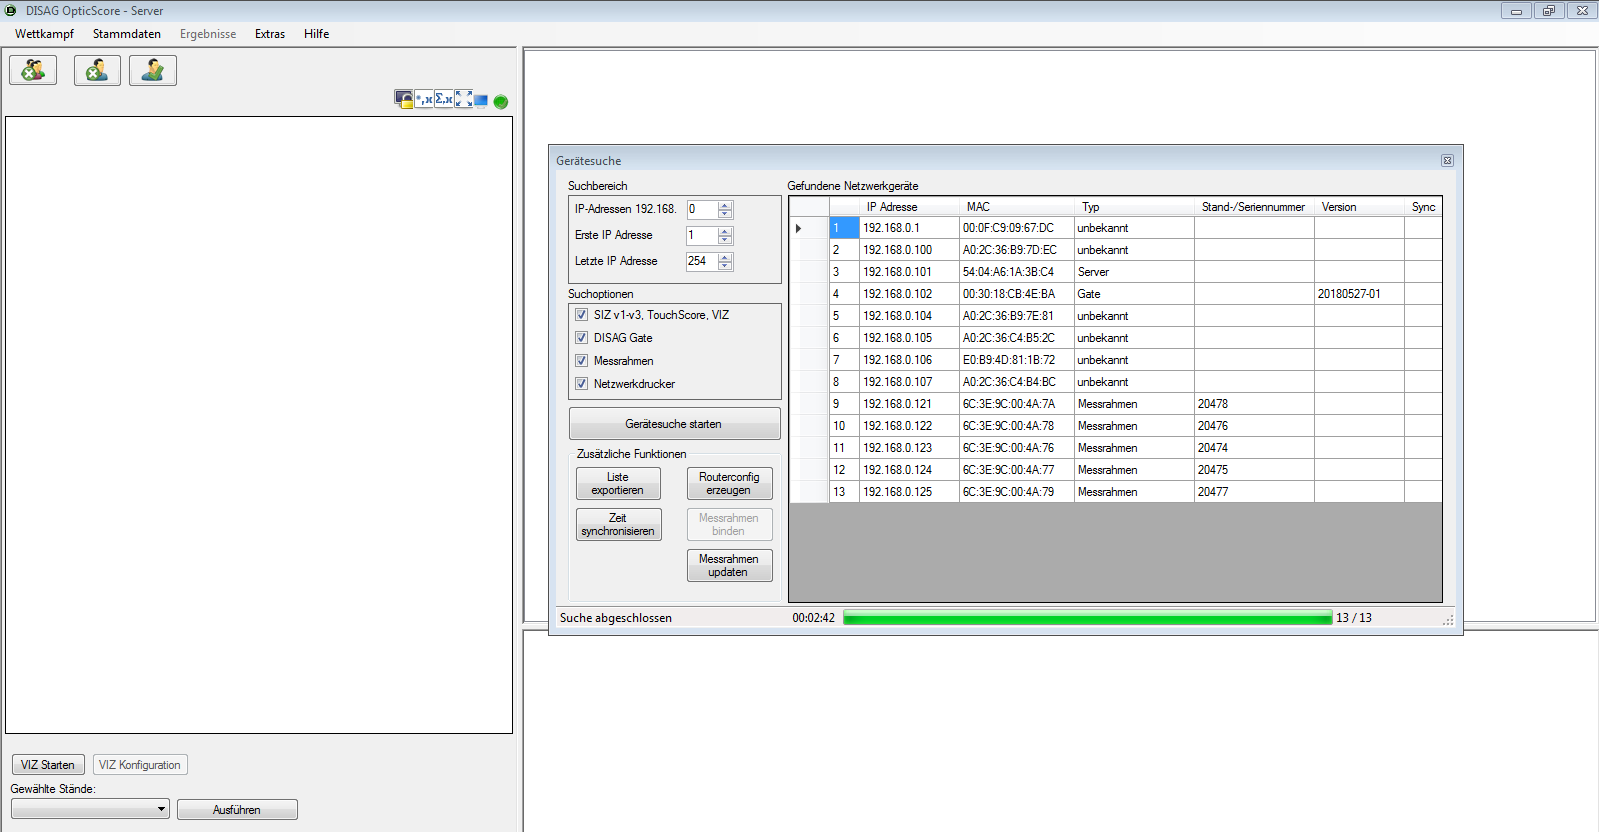Click the green status checkmark indicator
This screenshot has width=1599, height=832.
tap(501, 101)
